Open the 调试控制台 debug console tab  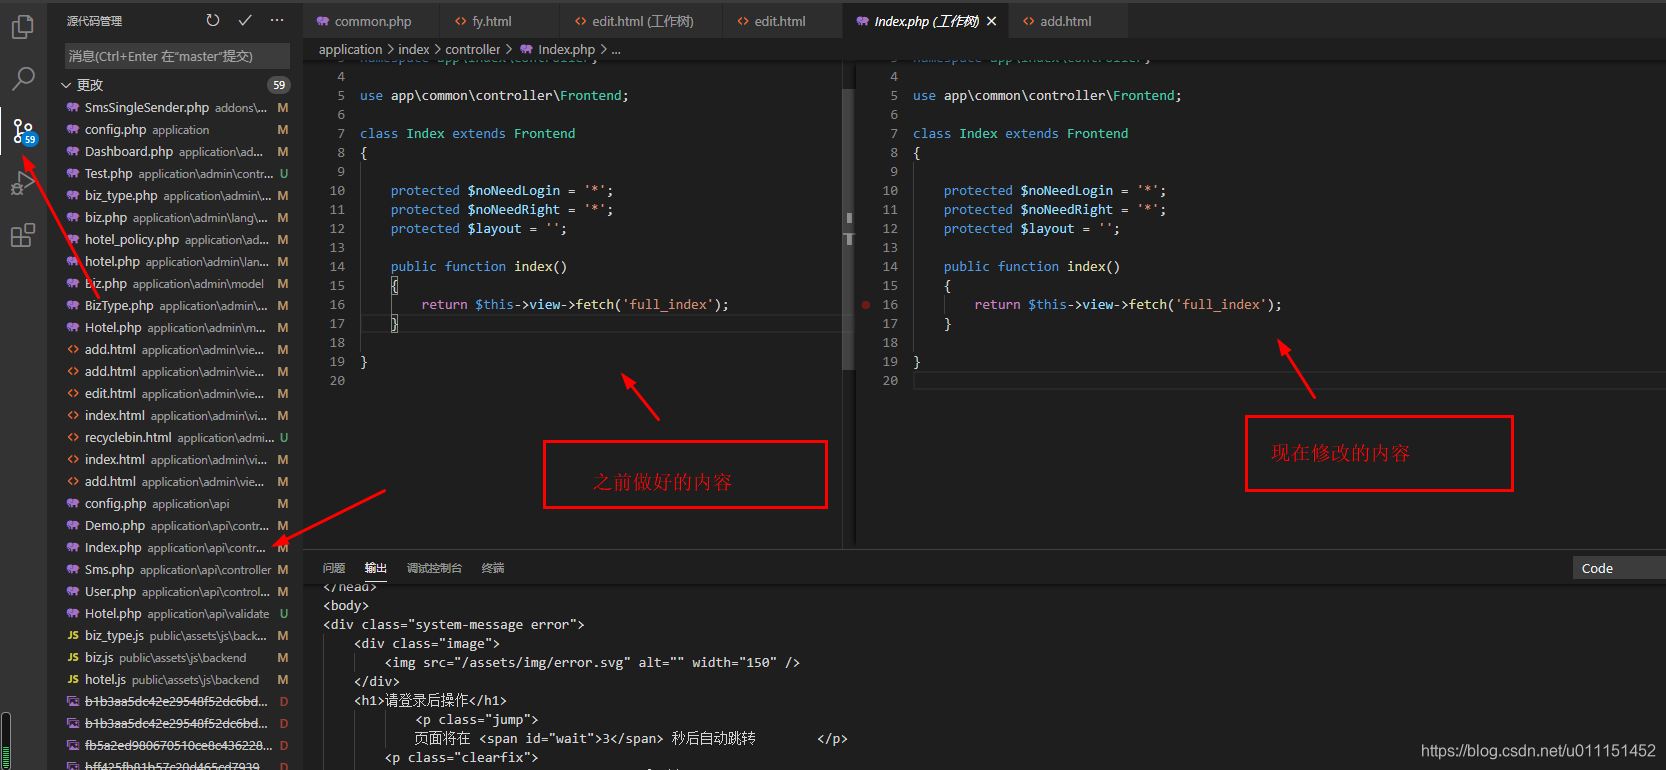pos(434,568)
